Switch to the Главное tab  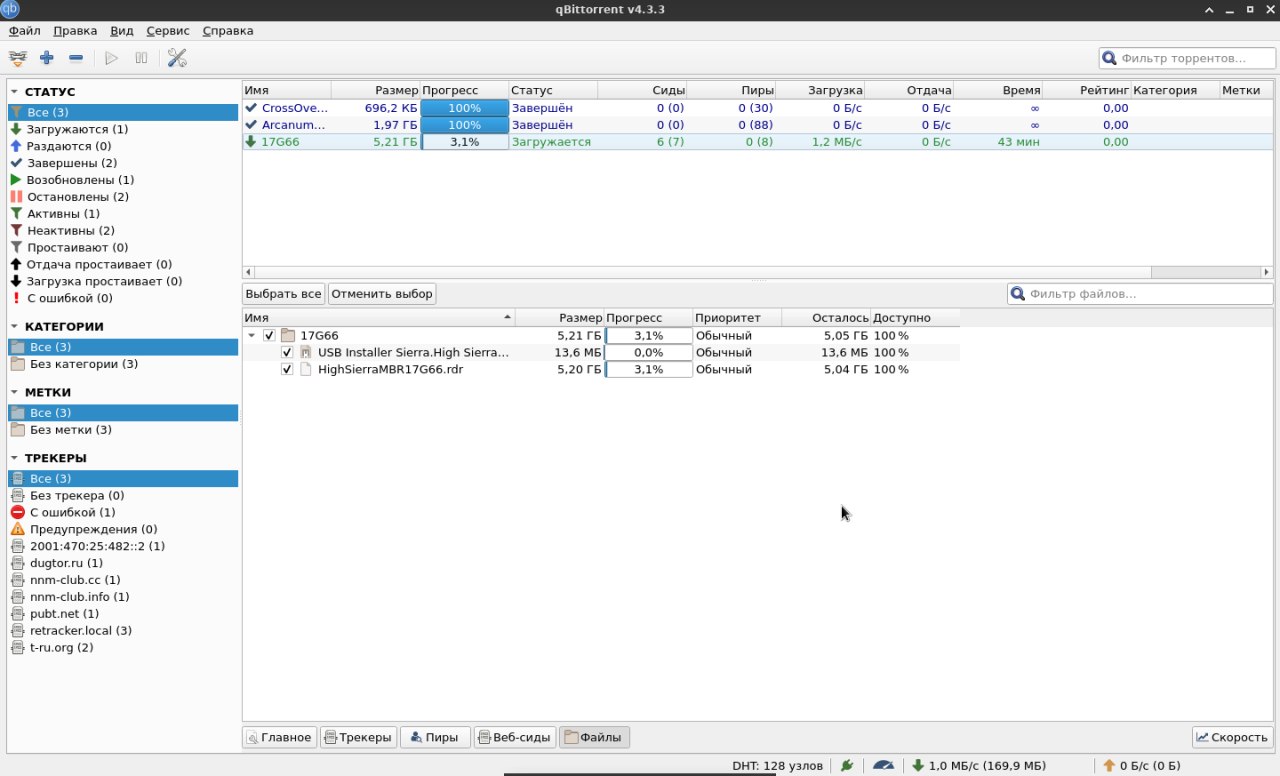pos(280,737)
